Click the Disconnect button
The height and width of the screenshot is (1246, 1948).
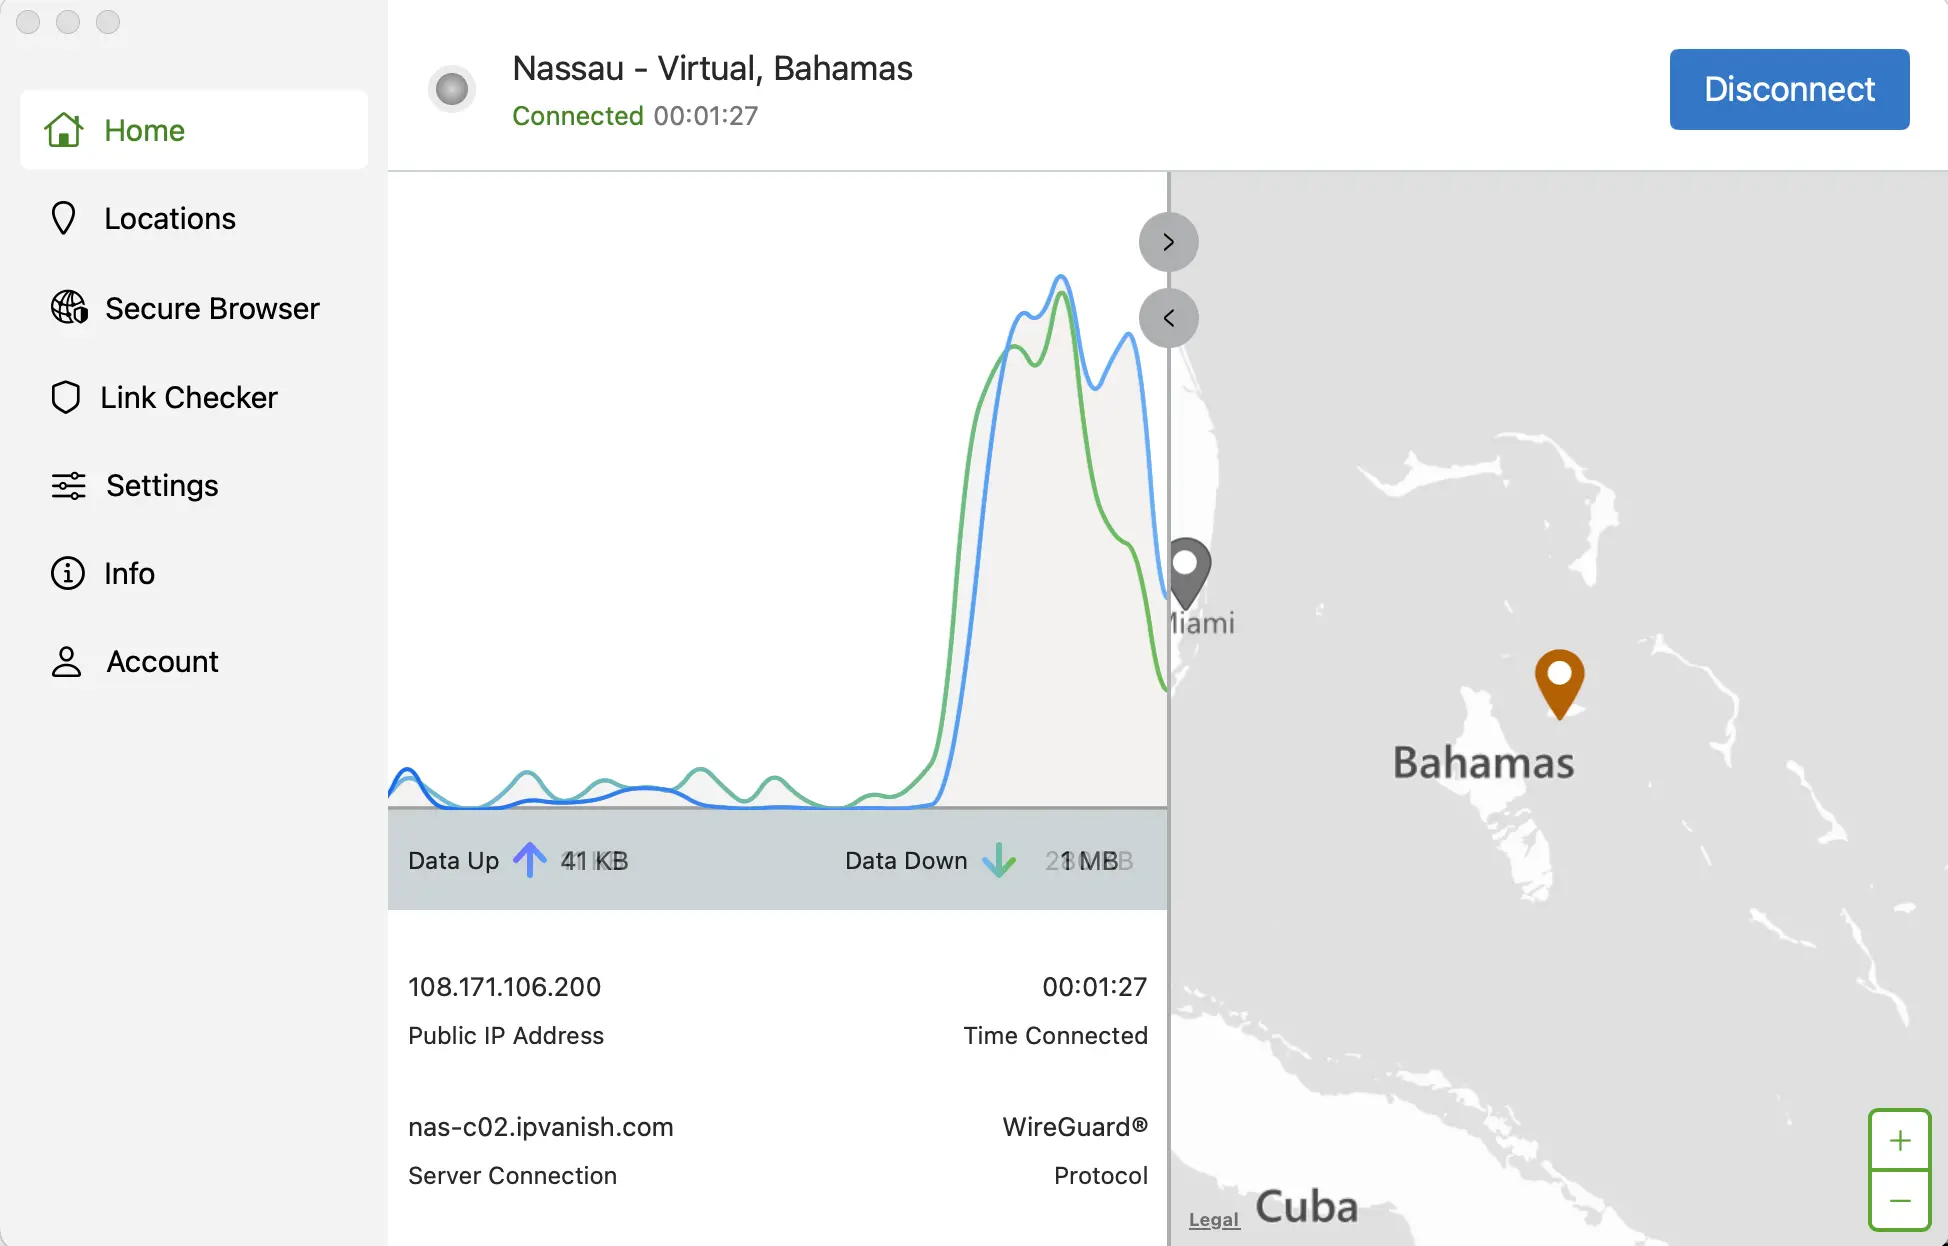(x=1788, y=89)
